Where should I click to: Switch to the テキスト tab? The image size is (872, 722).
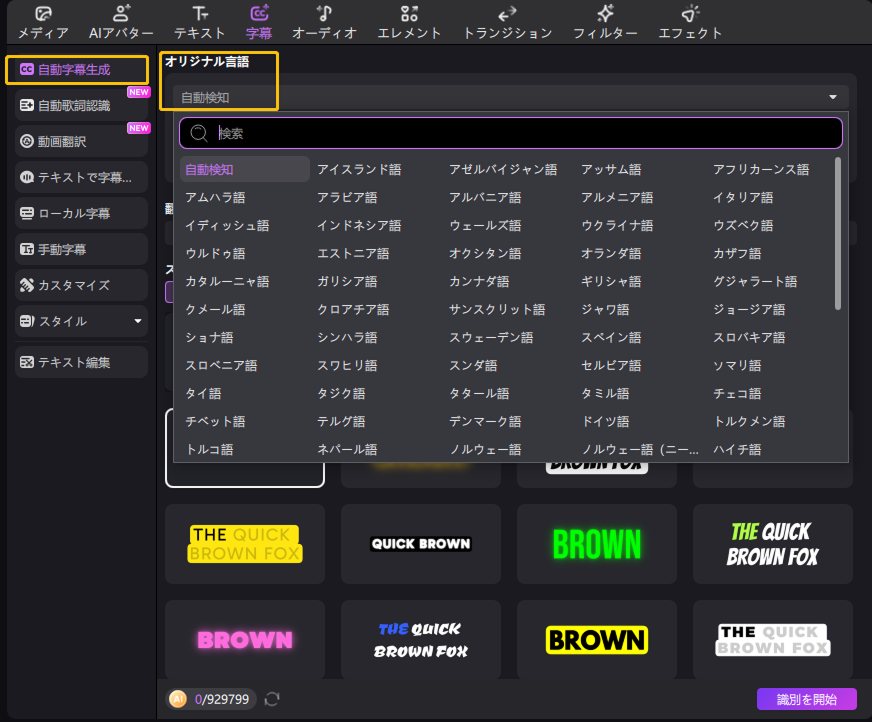(200, 22)
